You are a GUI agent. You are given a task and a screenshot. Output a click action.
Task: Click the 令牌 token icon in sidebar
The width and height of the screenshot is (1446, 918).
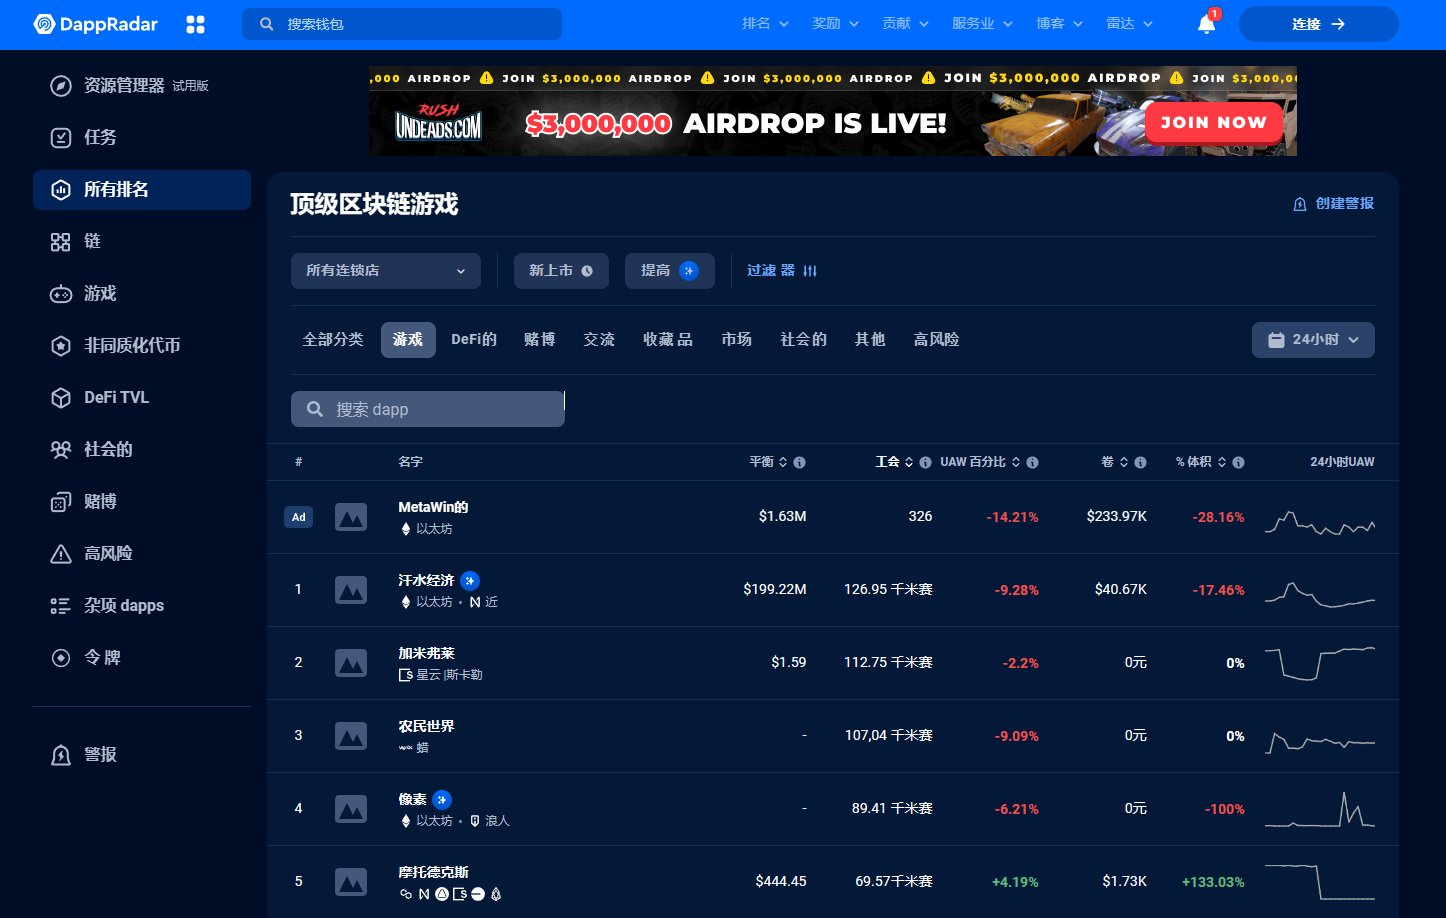[61, 658]
